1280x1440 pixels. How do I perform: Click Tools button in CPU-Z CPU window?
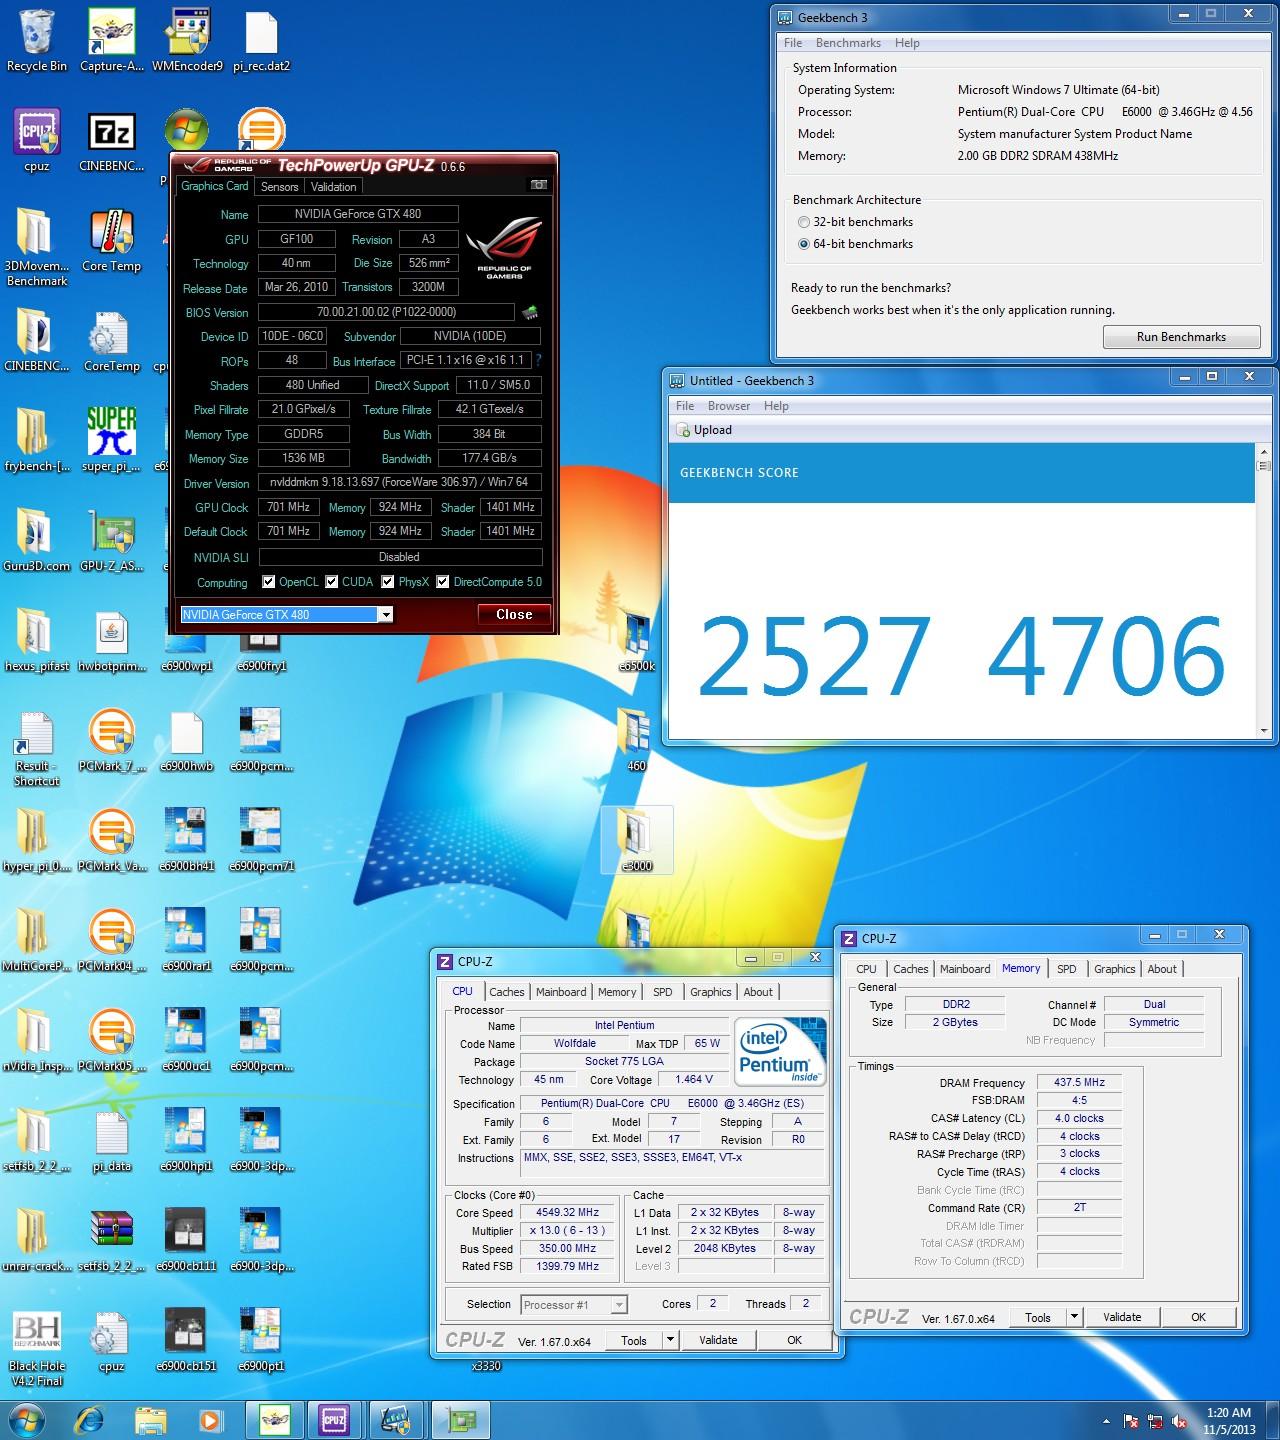coord(634,1340)
